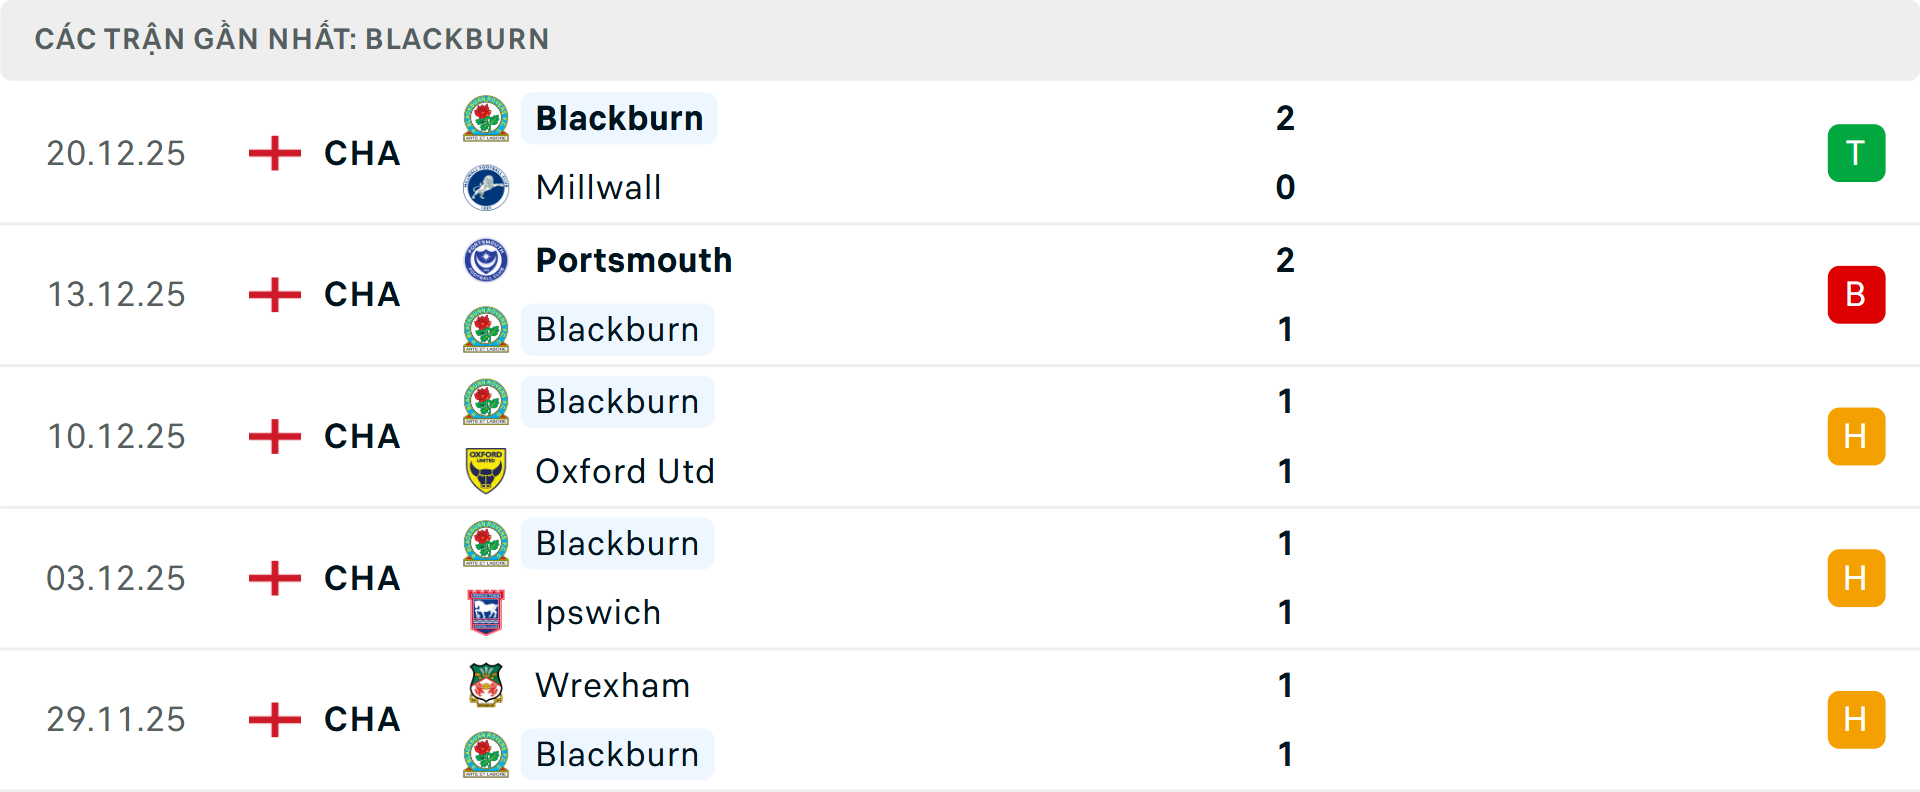Select CHA league label on 13.12.25 row

click(x=362, y=295)
